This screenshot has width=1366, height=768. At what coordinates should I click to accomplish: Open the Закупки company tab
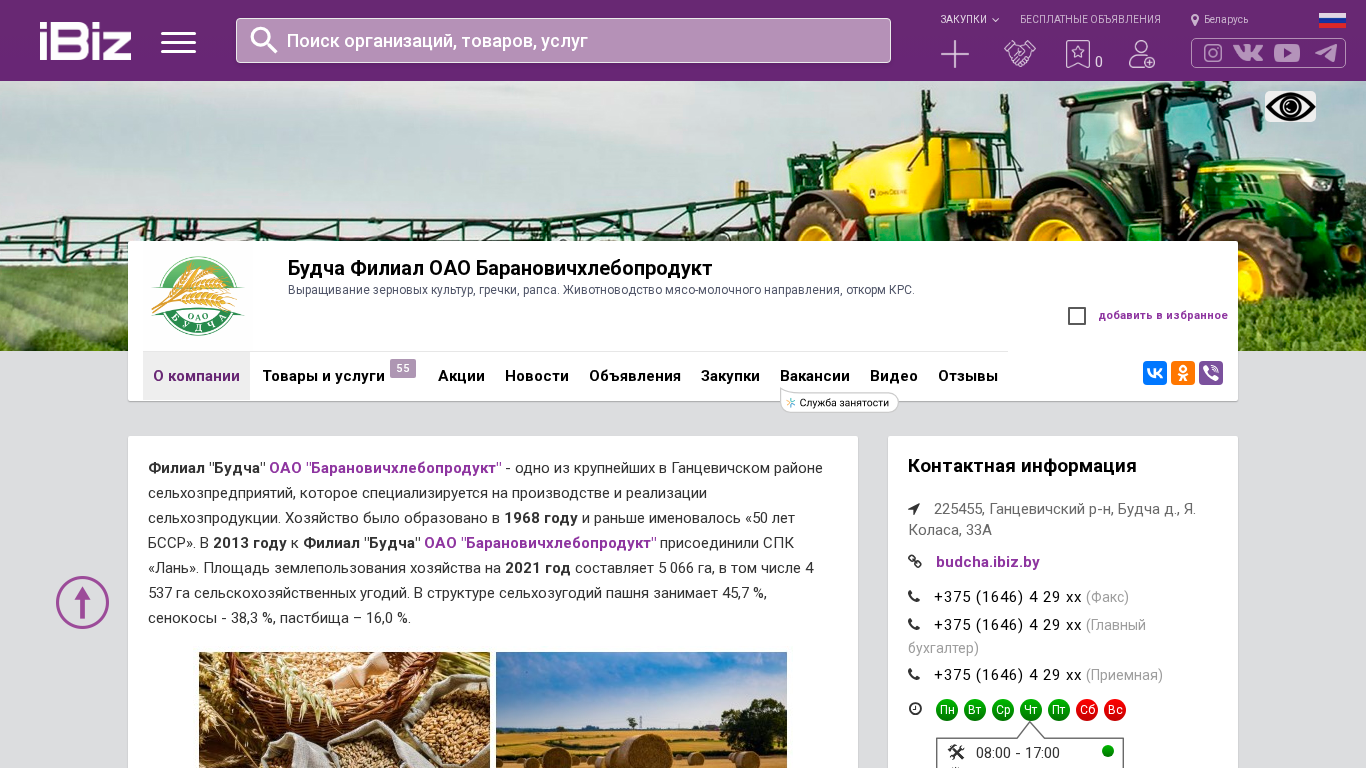point(730,376)
